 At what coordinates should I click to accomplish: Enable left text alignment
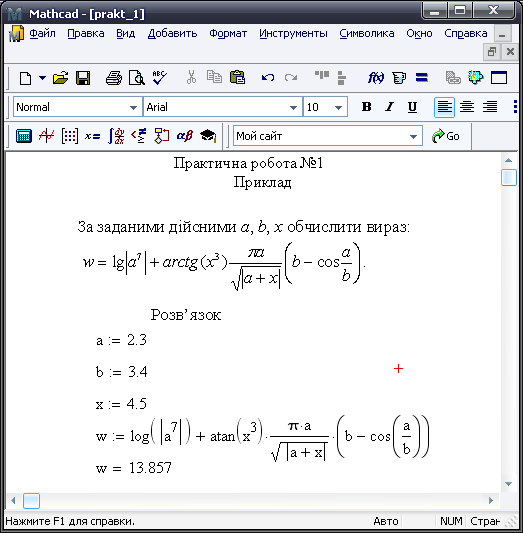point(444,107)
